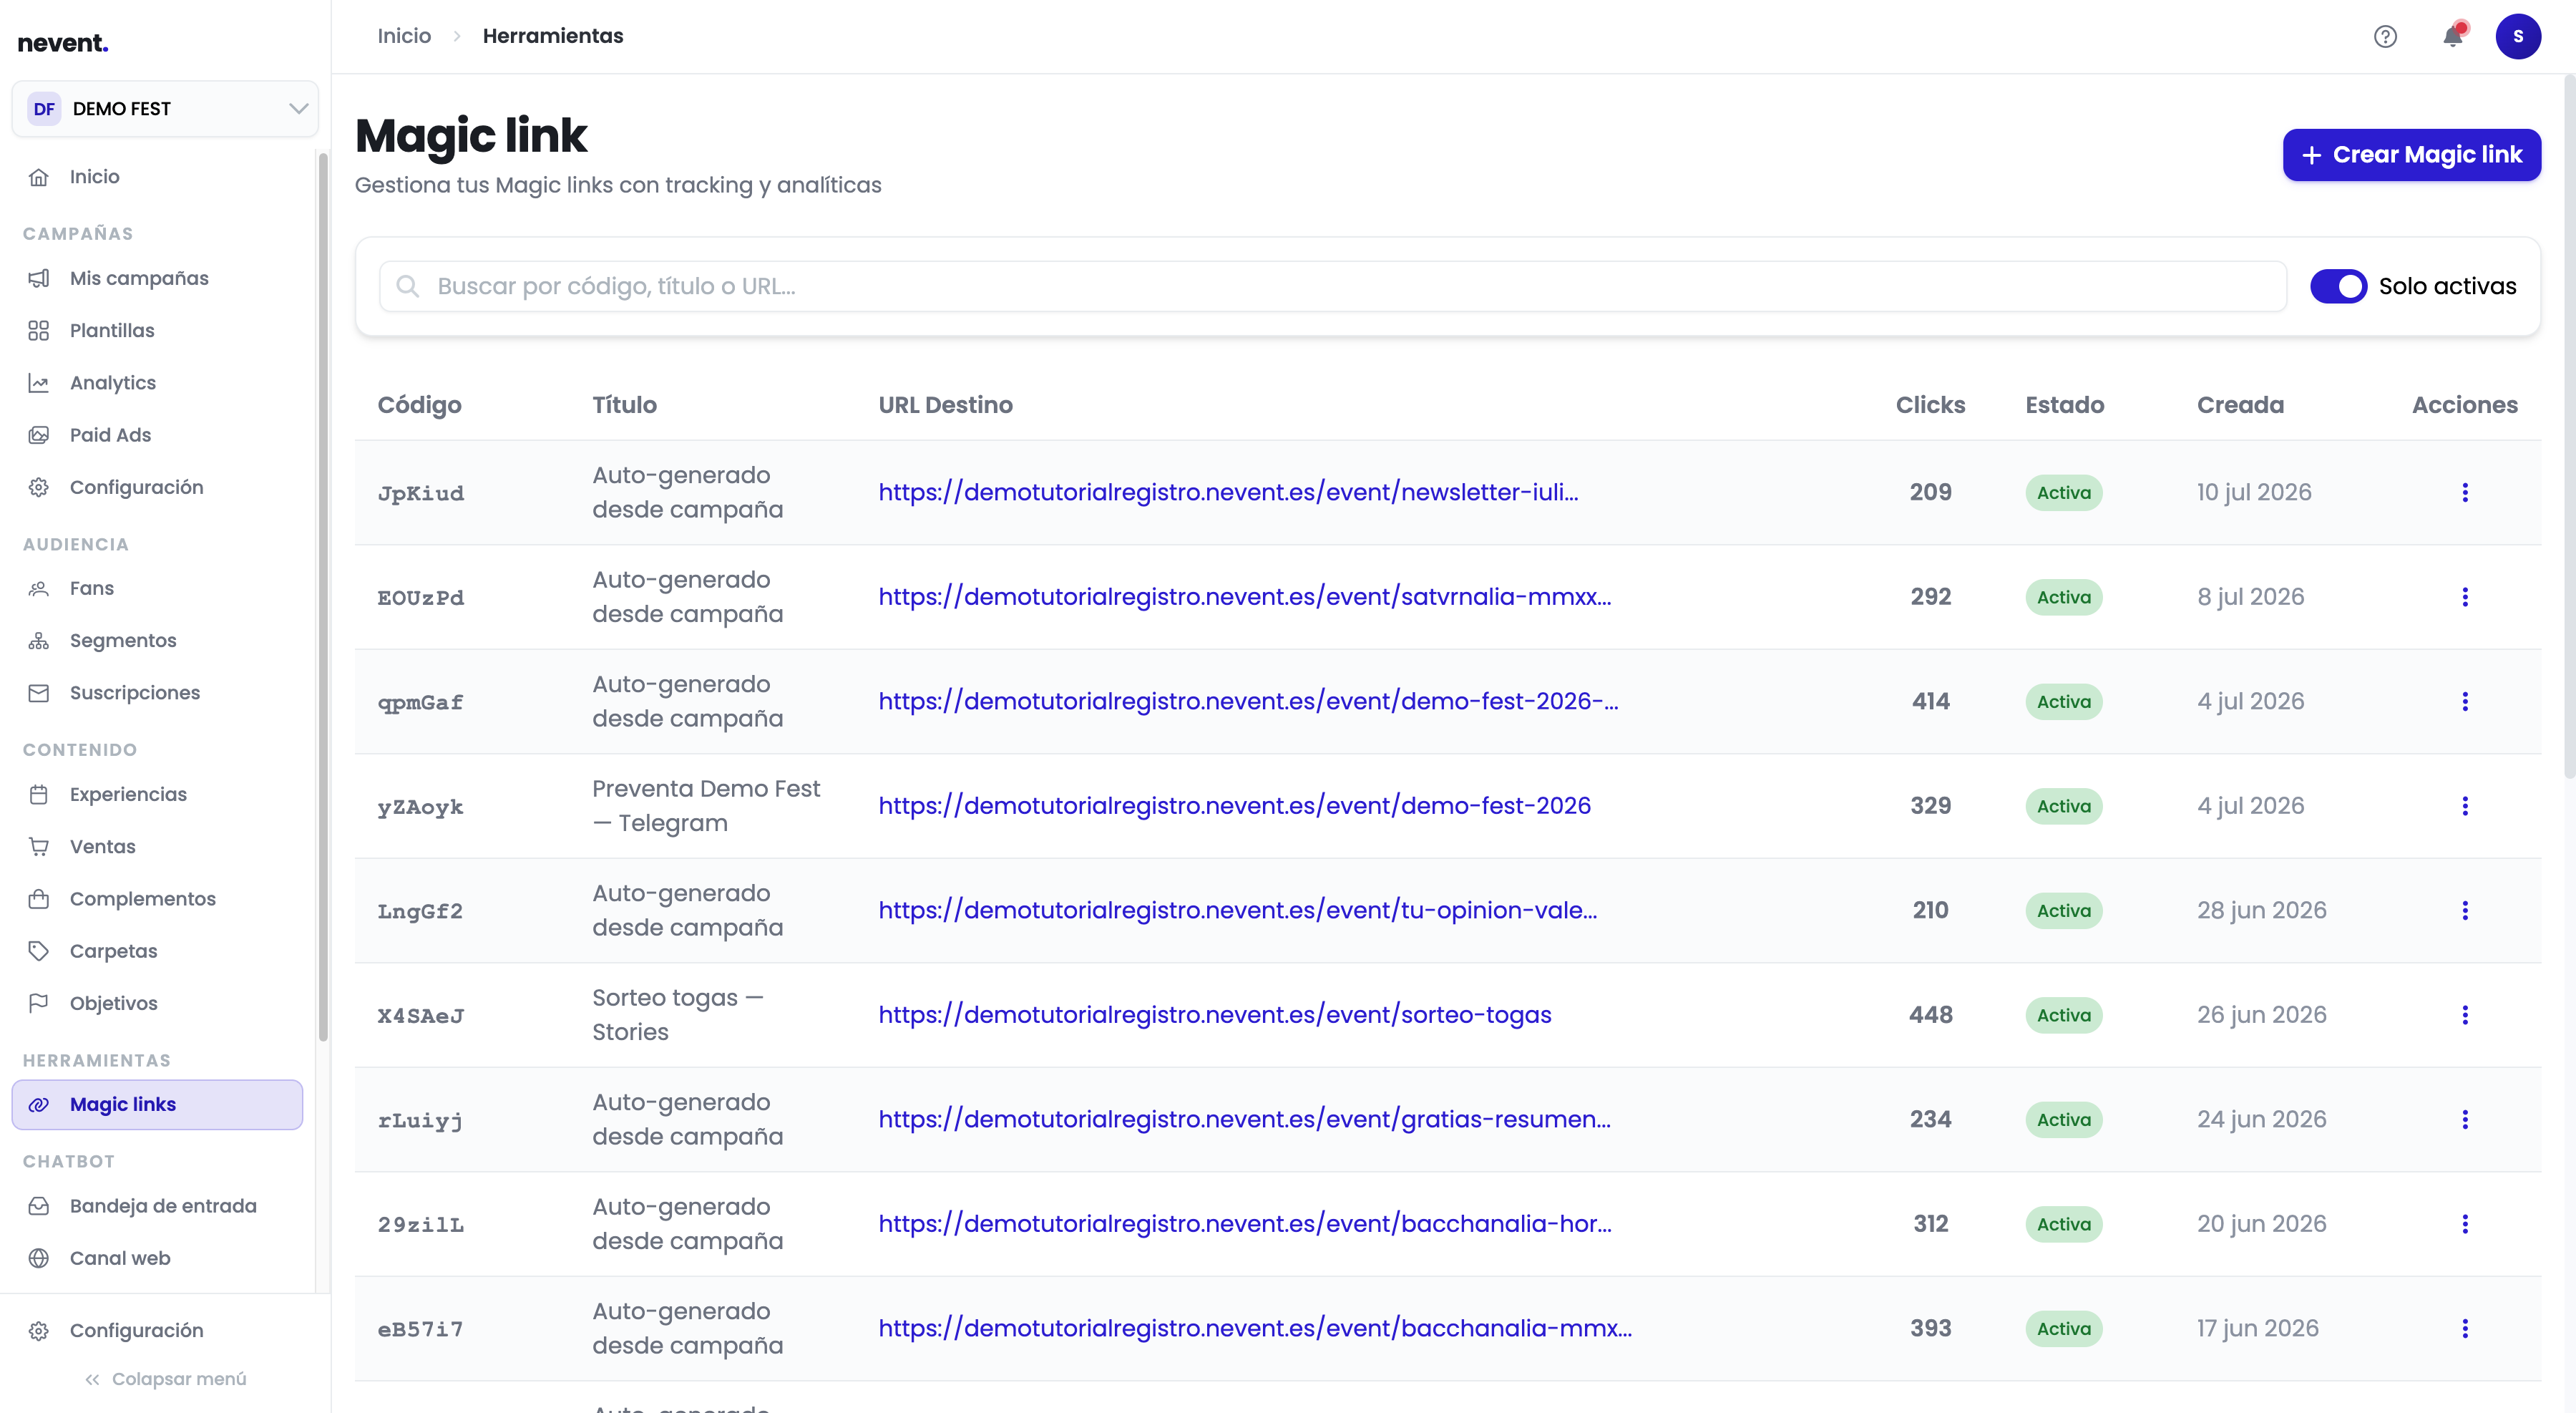Screen dimensions: 2576x1413
Task: Click Carpetas tag icon
Action: click(x=39, y=951)
